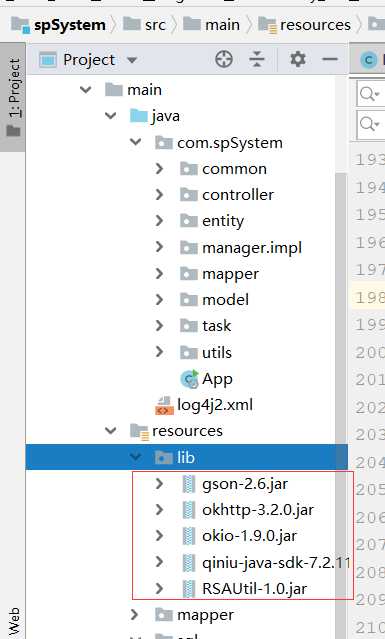Click line number 204 in editor gutter
The width and height of the screenshot is (385, 639).
pos(370,462)
